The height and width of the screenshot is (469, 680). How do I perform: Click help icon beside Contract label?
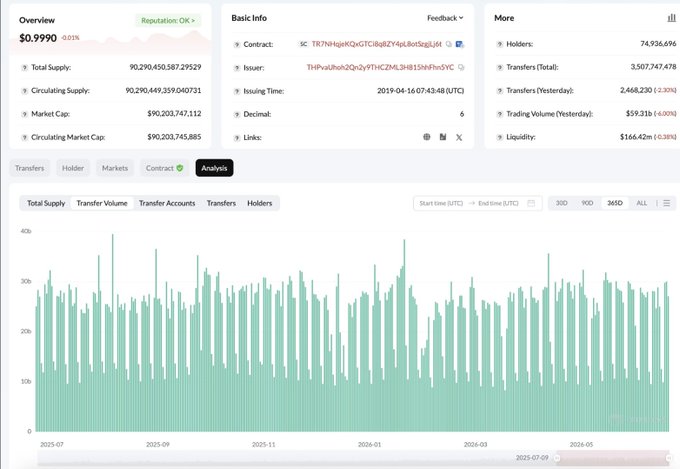point(237,45)
